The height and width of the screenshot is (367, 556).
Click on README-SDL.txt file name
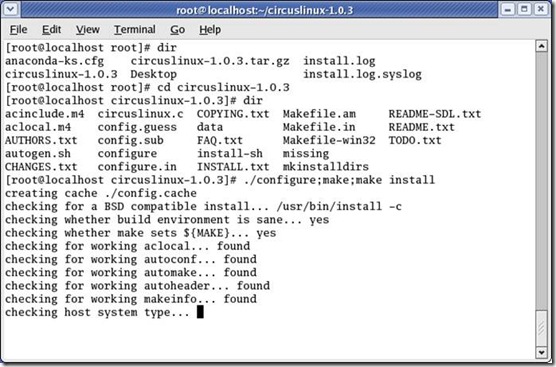pyautogui.click(x=435, y=114)
